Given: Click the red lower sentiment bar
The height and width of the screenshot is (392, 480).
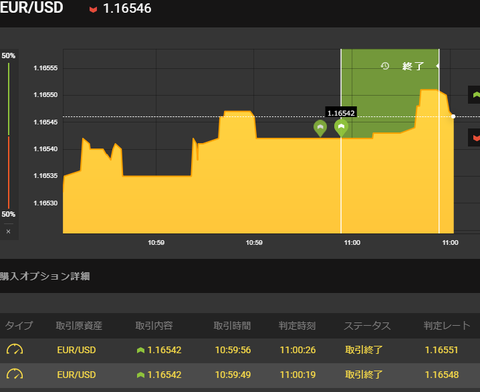Looking at the screenshot, I should [x=8, y=172].
